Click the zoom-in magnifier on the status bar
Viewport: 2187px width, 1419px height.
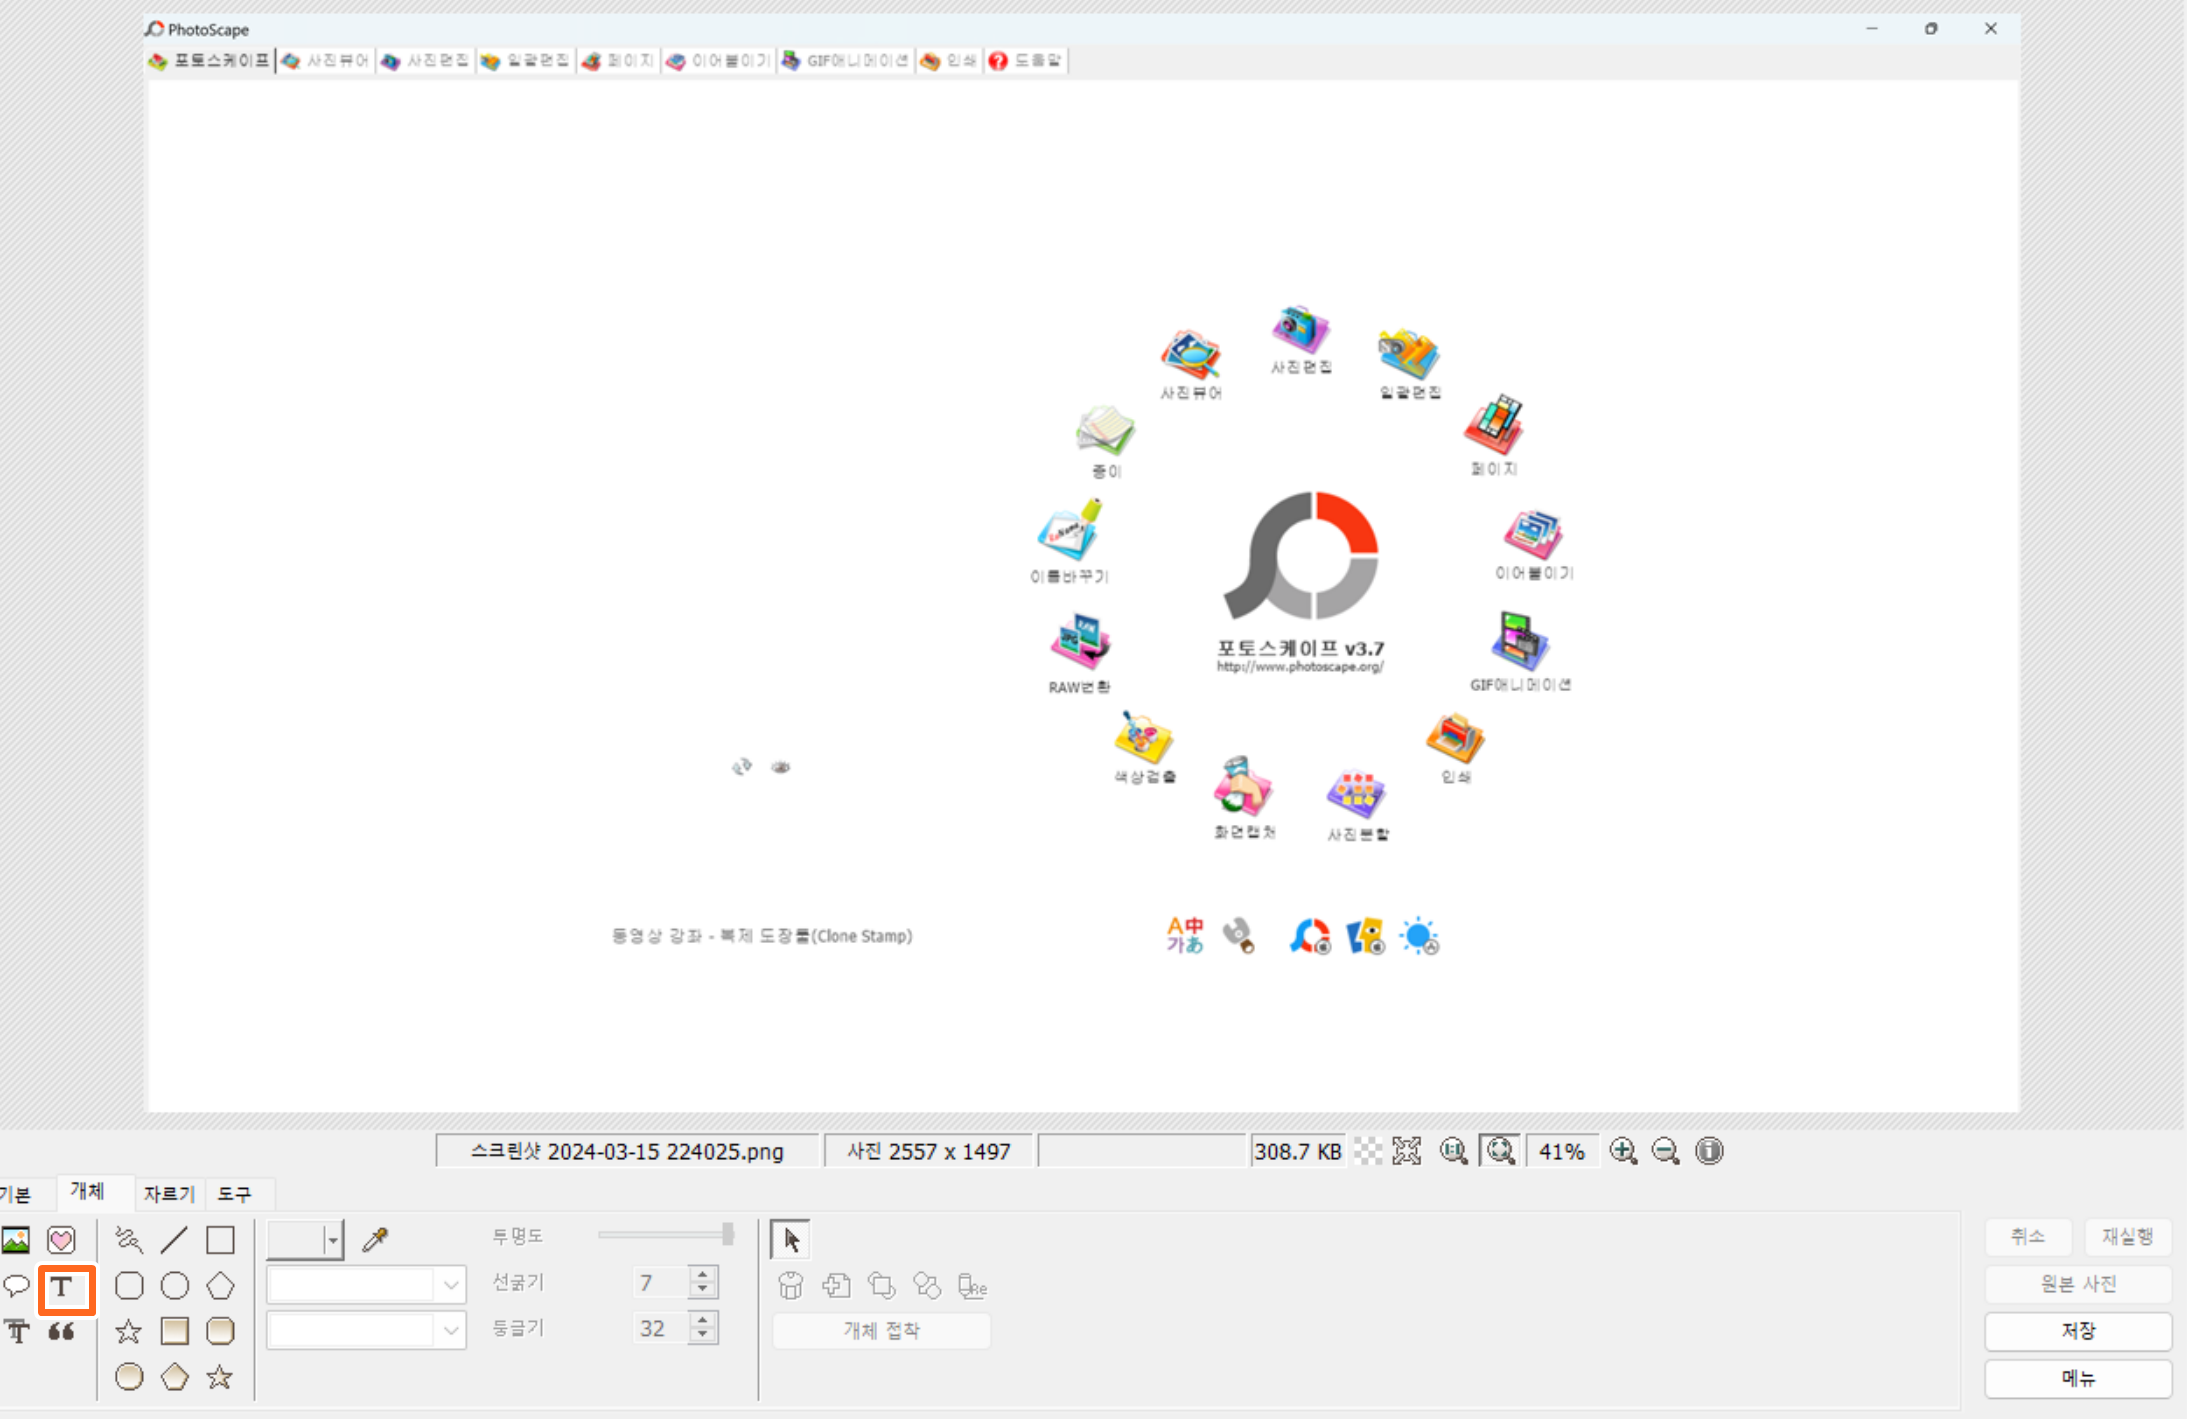(1623, 1151)
